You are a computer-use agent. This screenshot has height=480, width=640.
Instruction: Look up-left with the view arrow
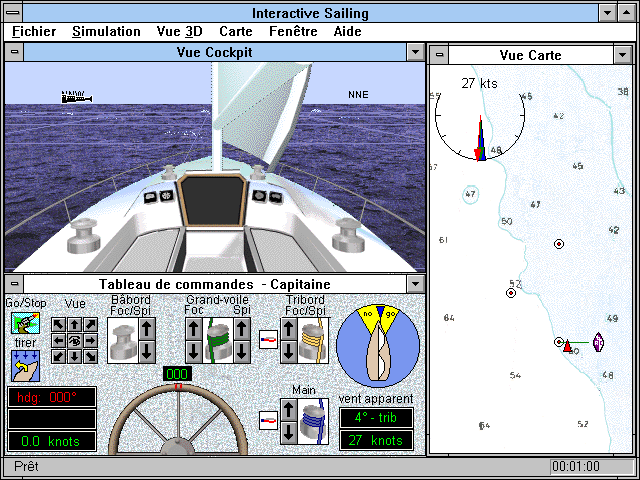[59, 325]
